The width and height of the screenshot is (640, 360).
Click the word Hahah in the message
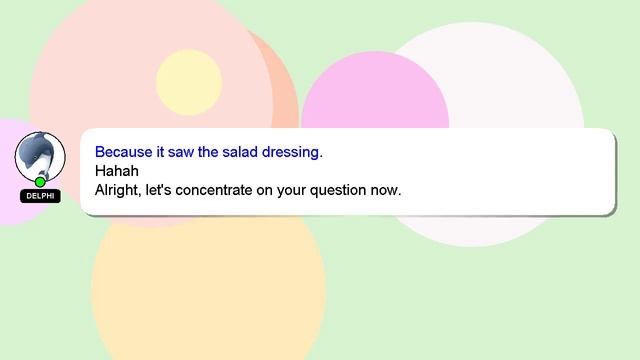117,171
